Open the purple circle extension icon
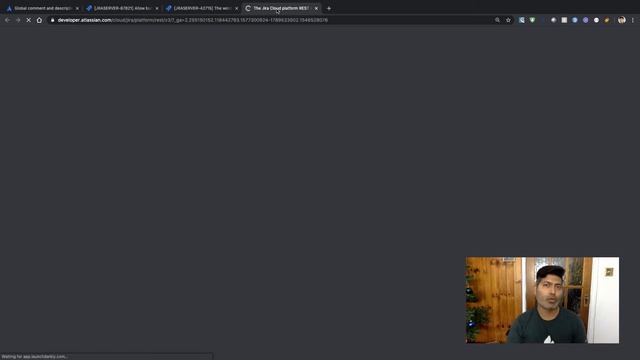 [x=585, y=20]
